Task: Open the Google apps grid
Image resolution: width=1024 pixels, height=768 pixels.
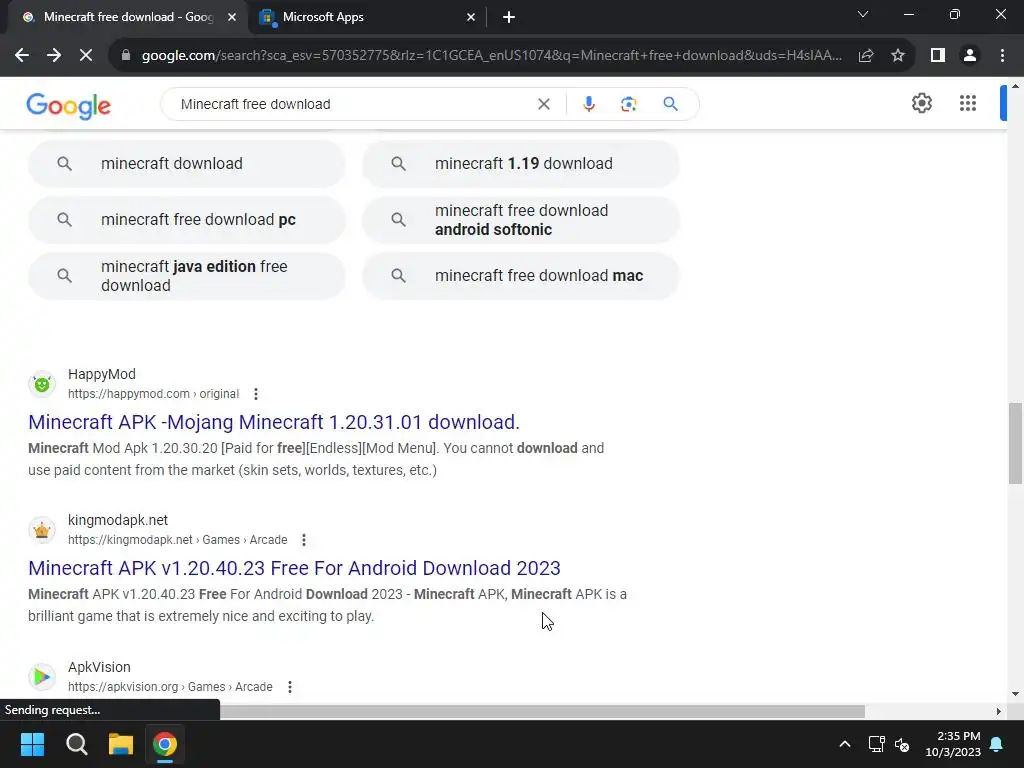Action: coord(968,103)
